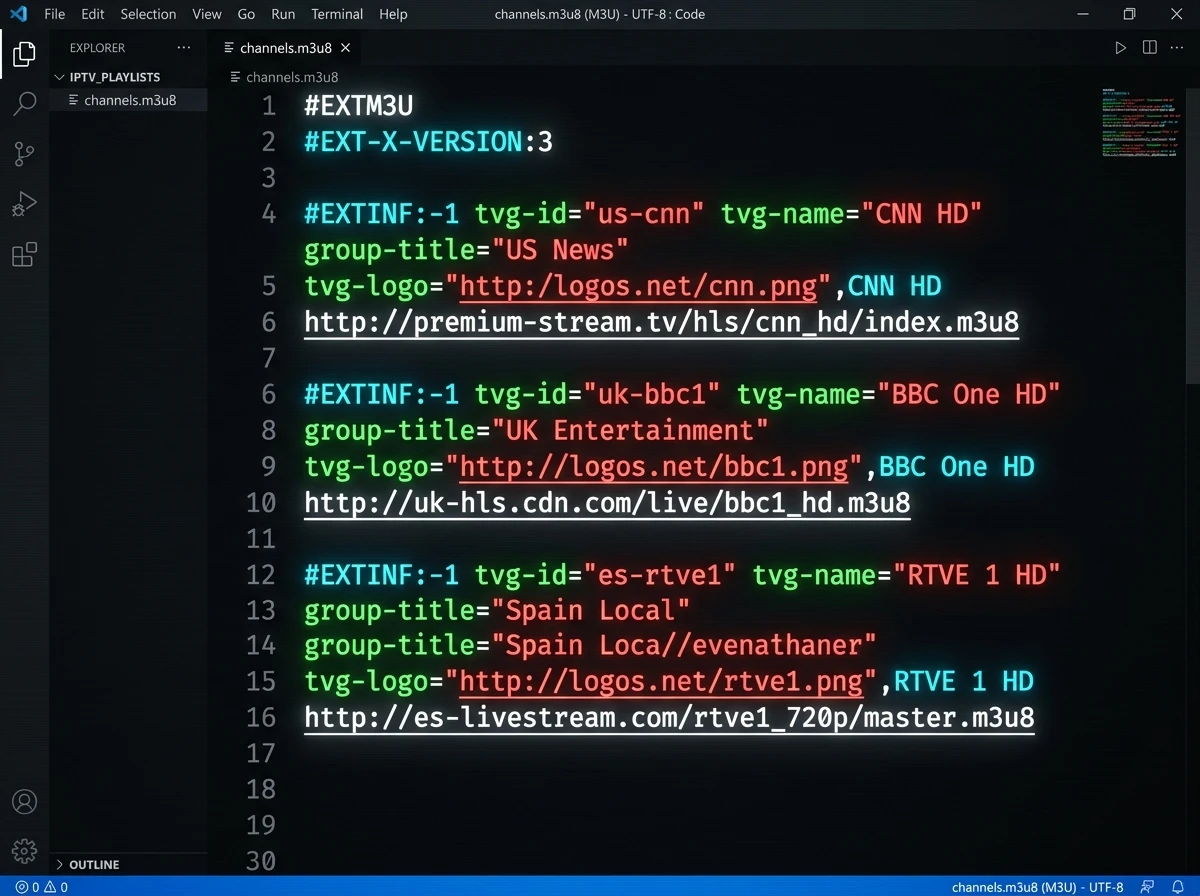Image resolution: width=1200 pixels, height=896 pixels.
Task: Click the EXPLORER panel title
Action: [x=97, y=48]
